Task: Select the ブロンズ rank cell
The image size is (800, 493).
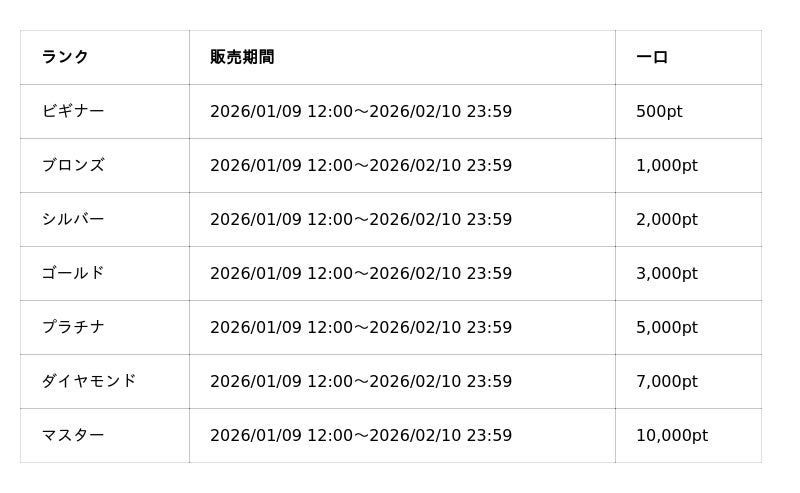Action: coord(73,165)
